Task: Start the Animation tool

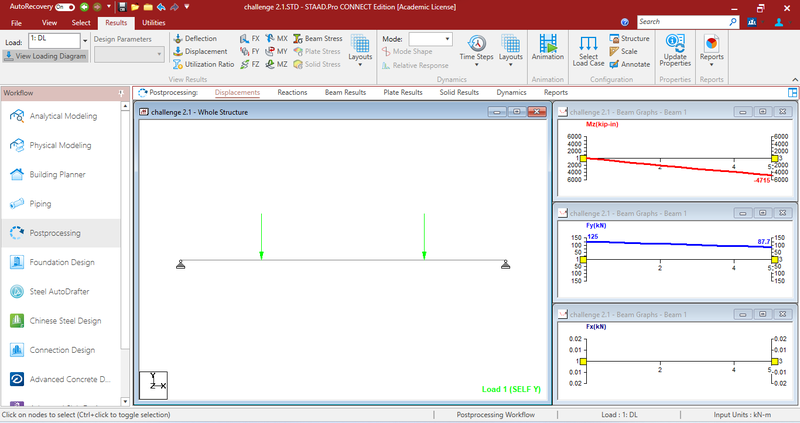Action: 548,47
